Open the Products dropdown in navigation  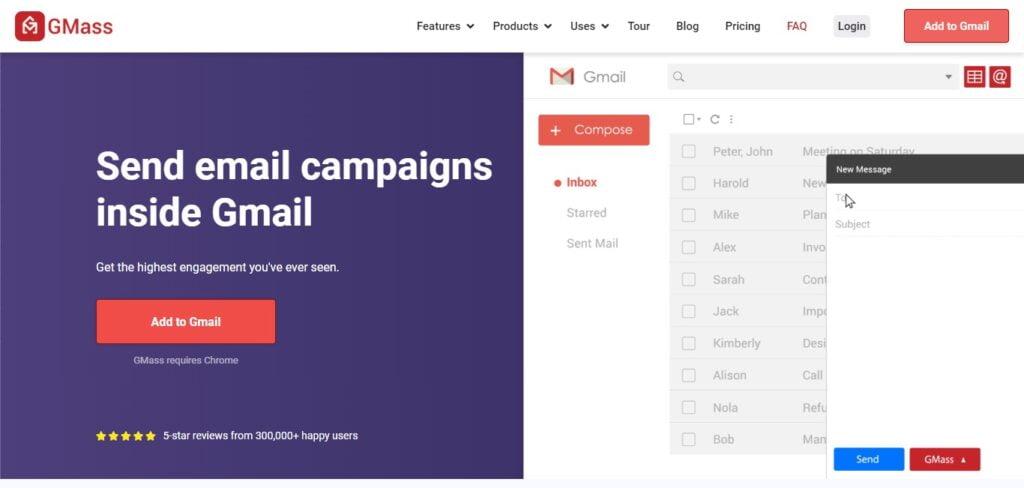tap(522, 26)
